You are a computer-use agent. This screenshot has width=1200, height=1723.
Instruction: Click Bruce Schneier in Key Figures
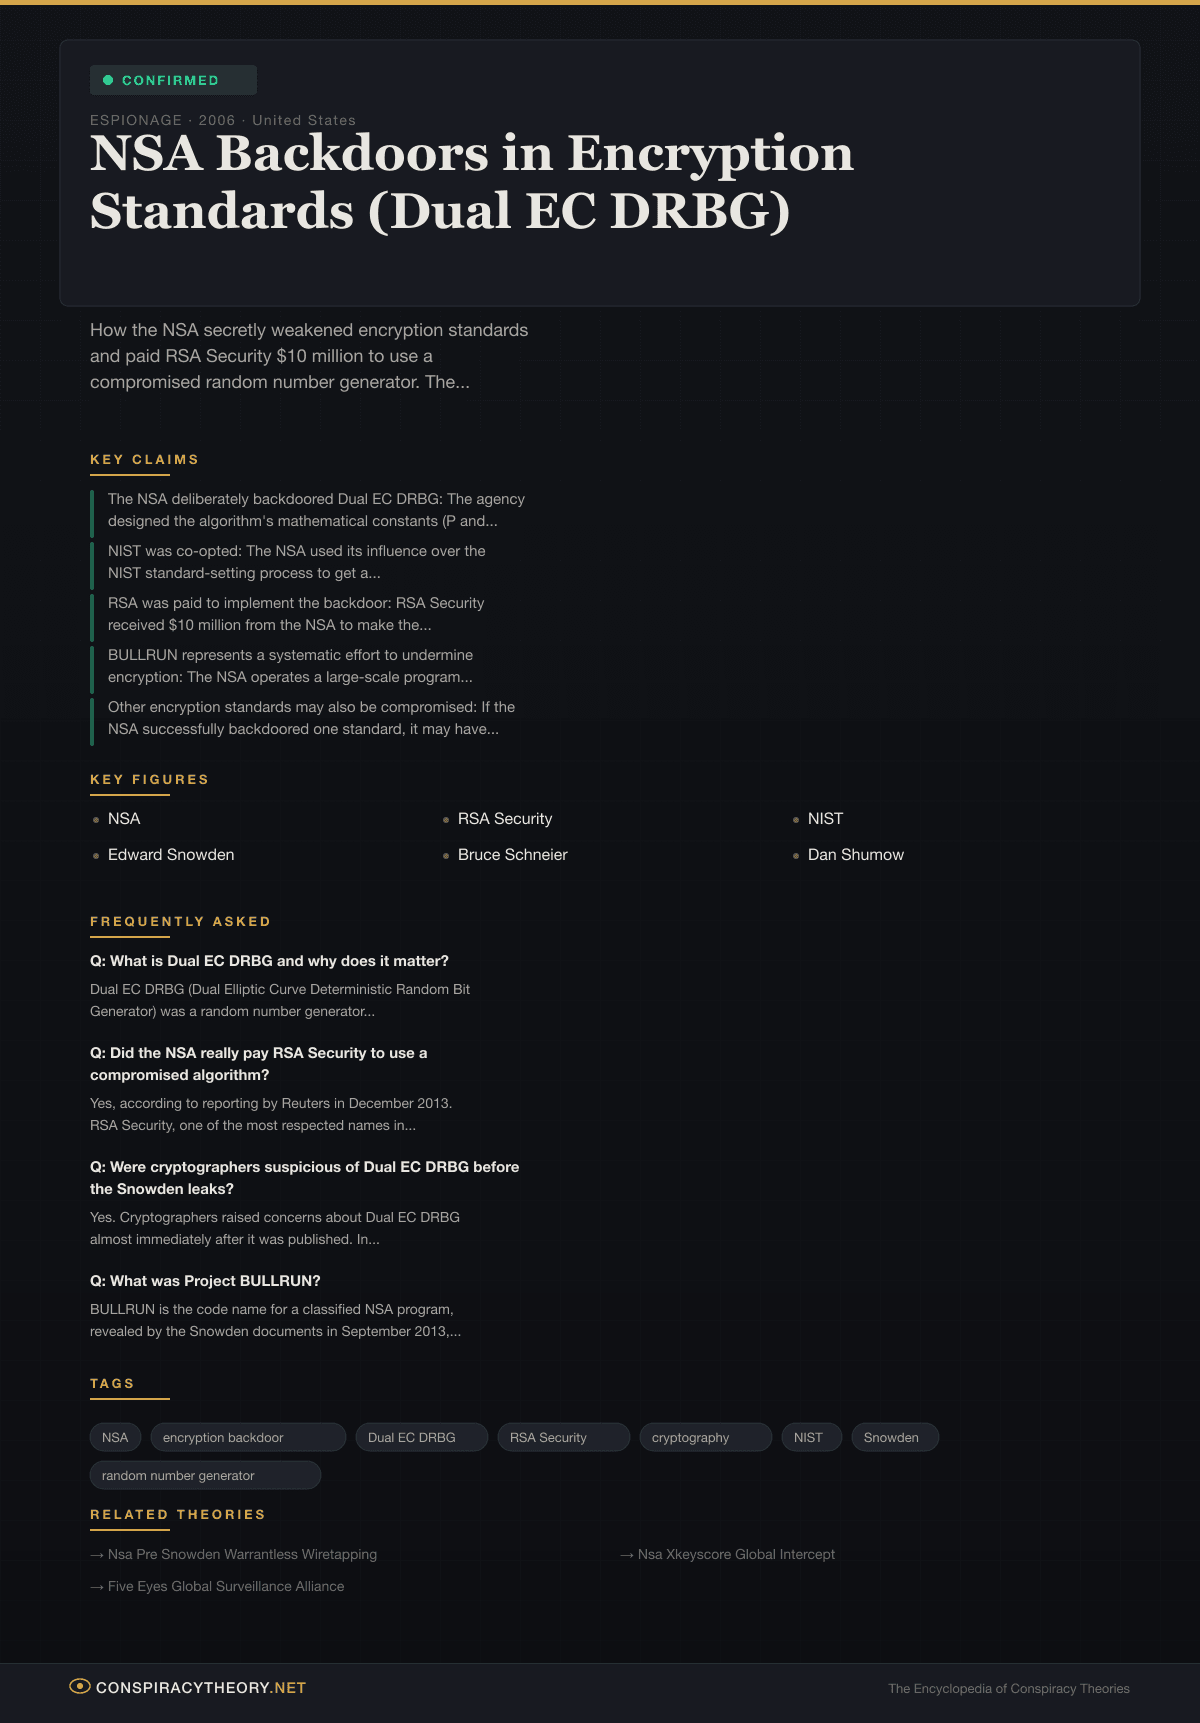512,855
